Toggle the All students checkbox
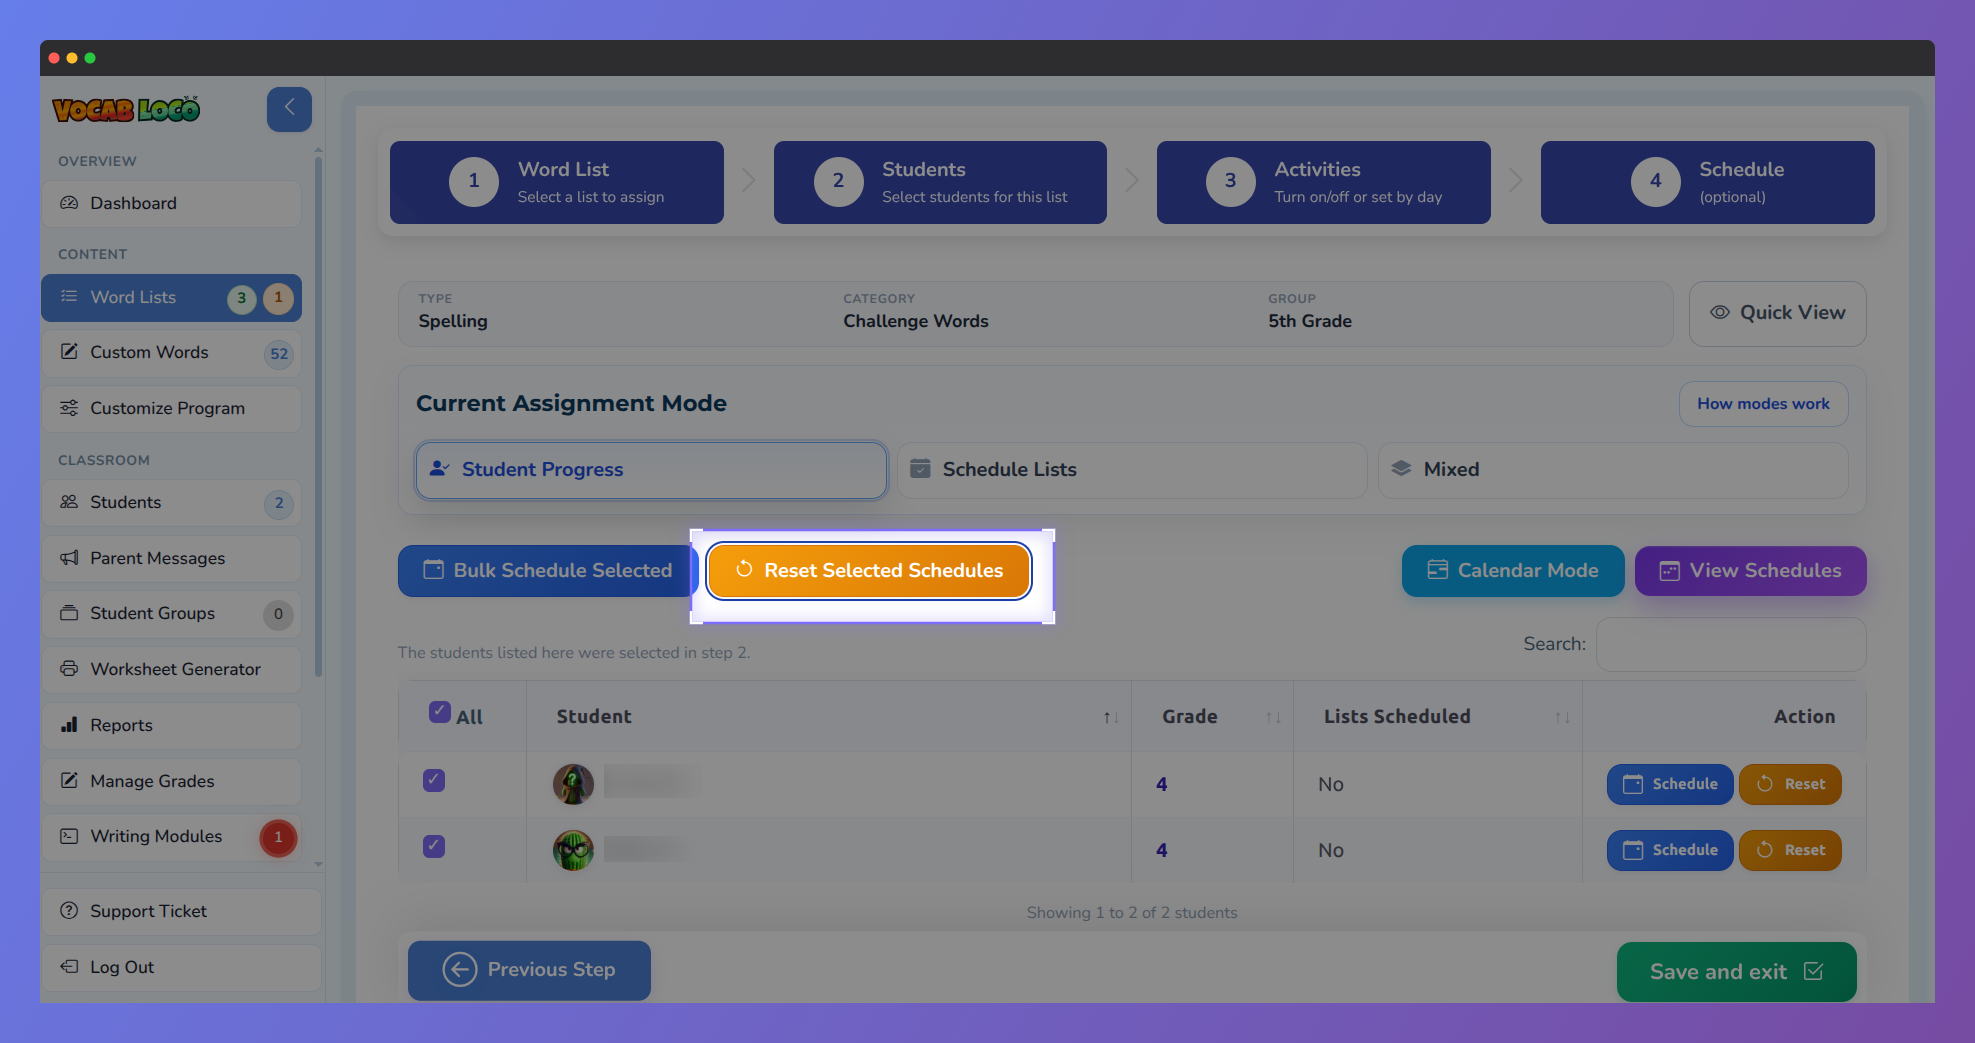 point(439,712)
